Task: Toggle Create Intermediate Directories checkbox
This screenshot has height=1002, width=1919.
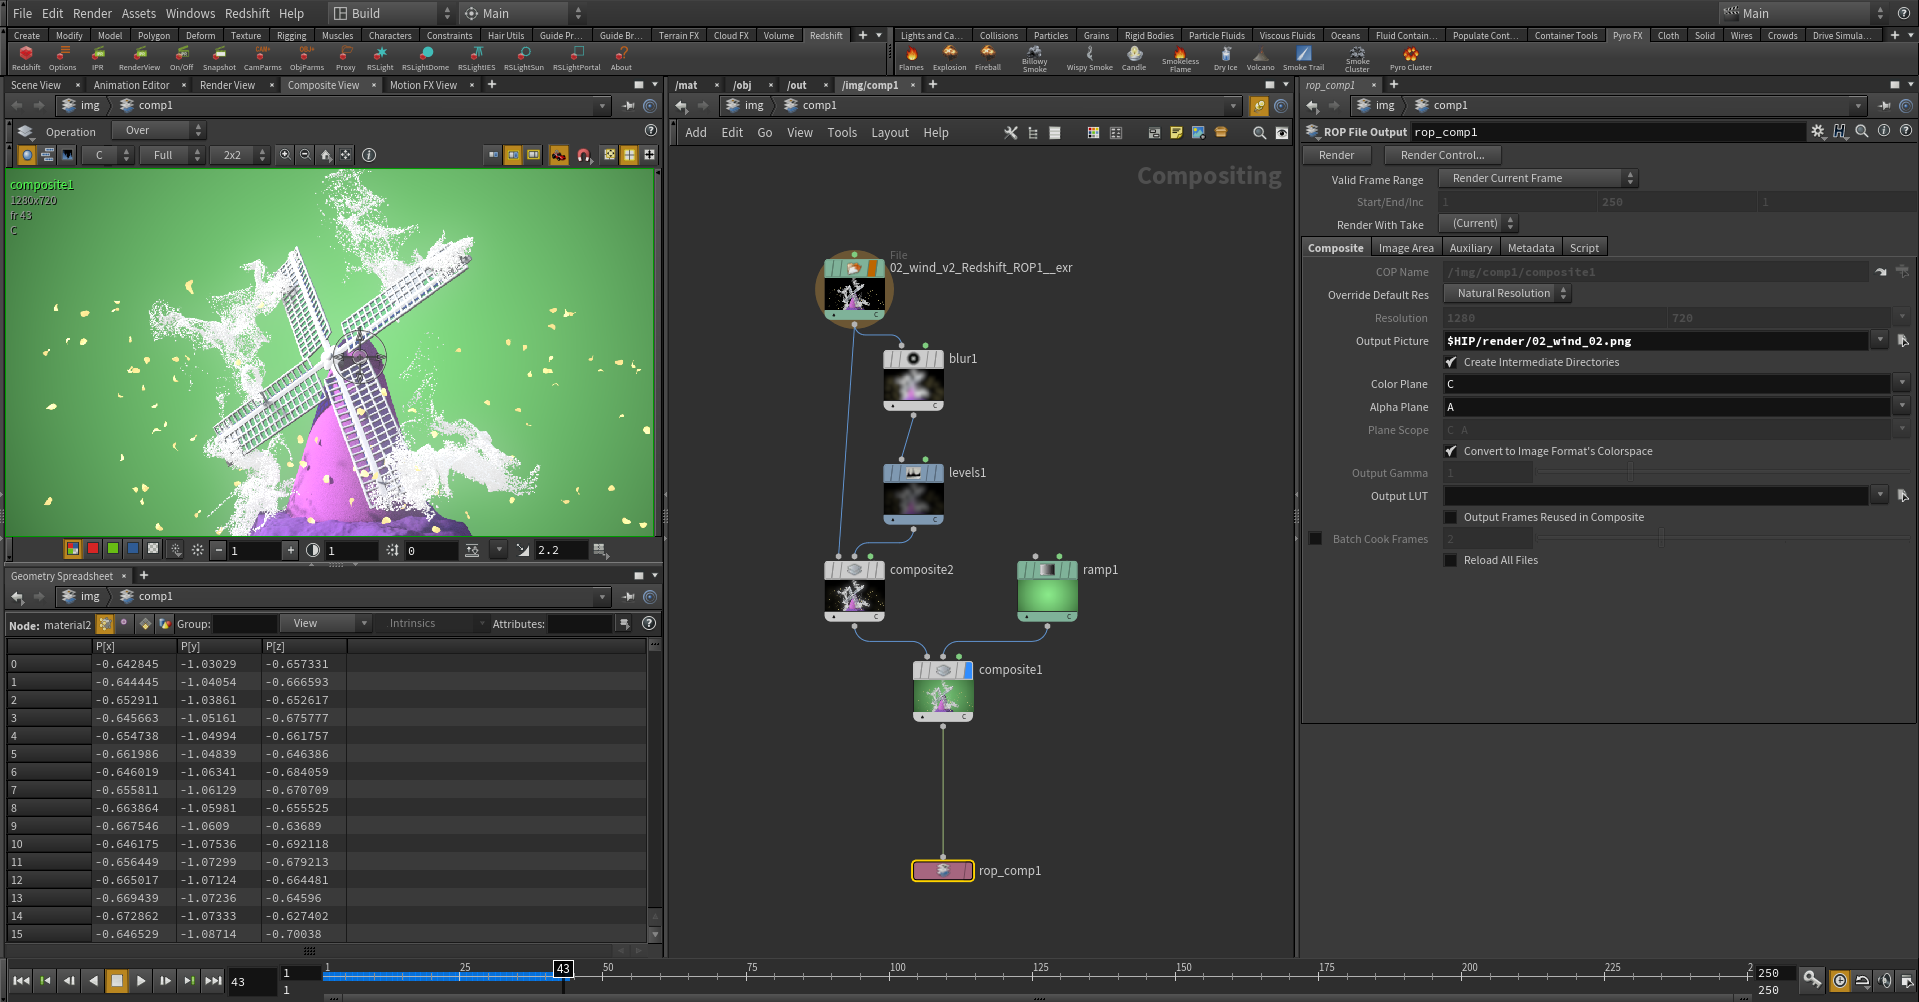Action: pos(1451,362)
